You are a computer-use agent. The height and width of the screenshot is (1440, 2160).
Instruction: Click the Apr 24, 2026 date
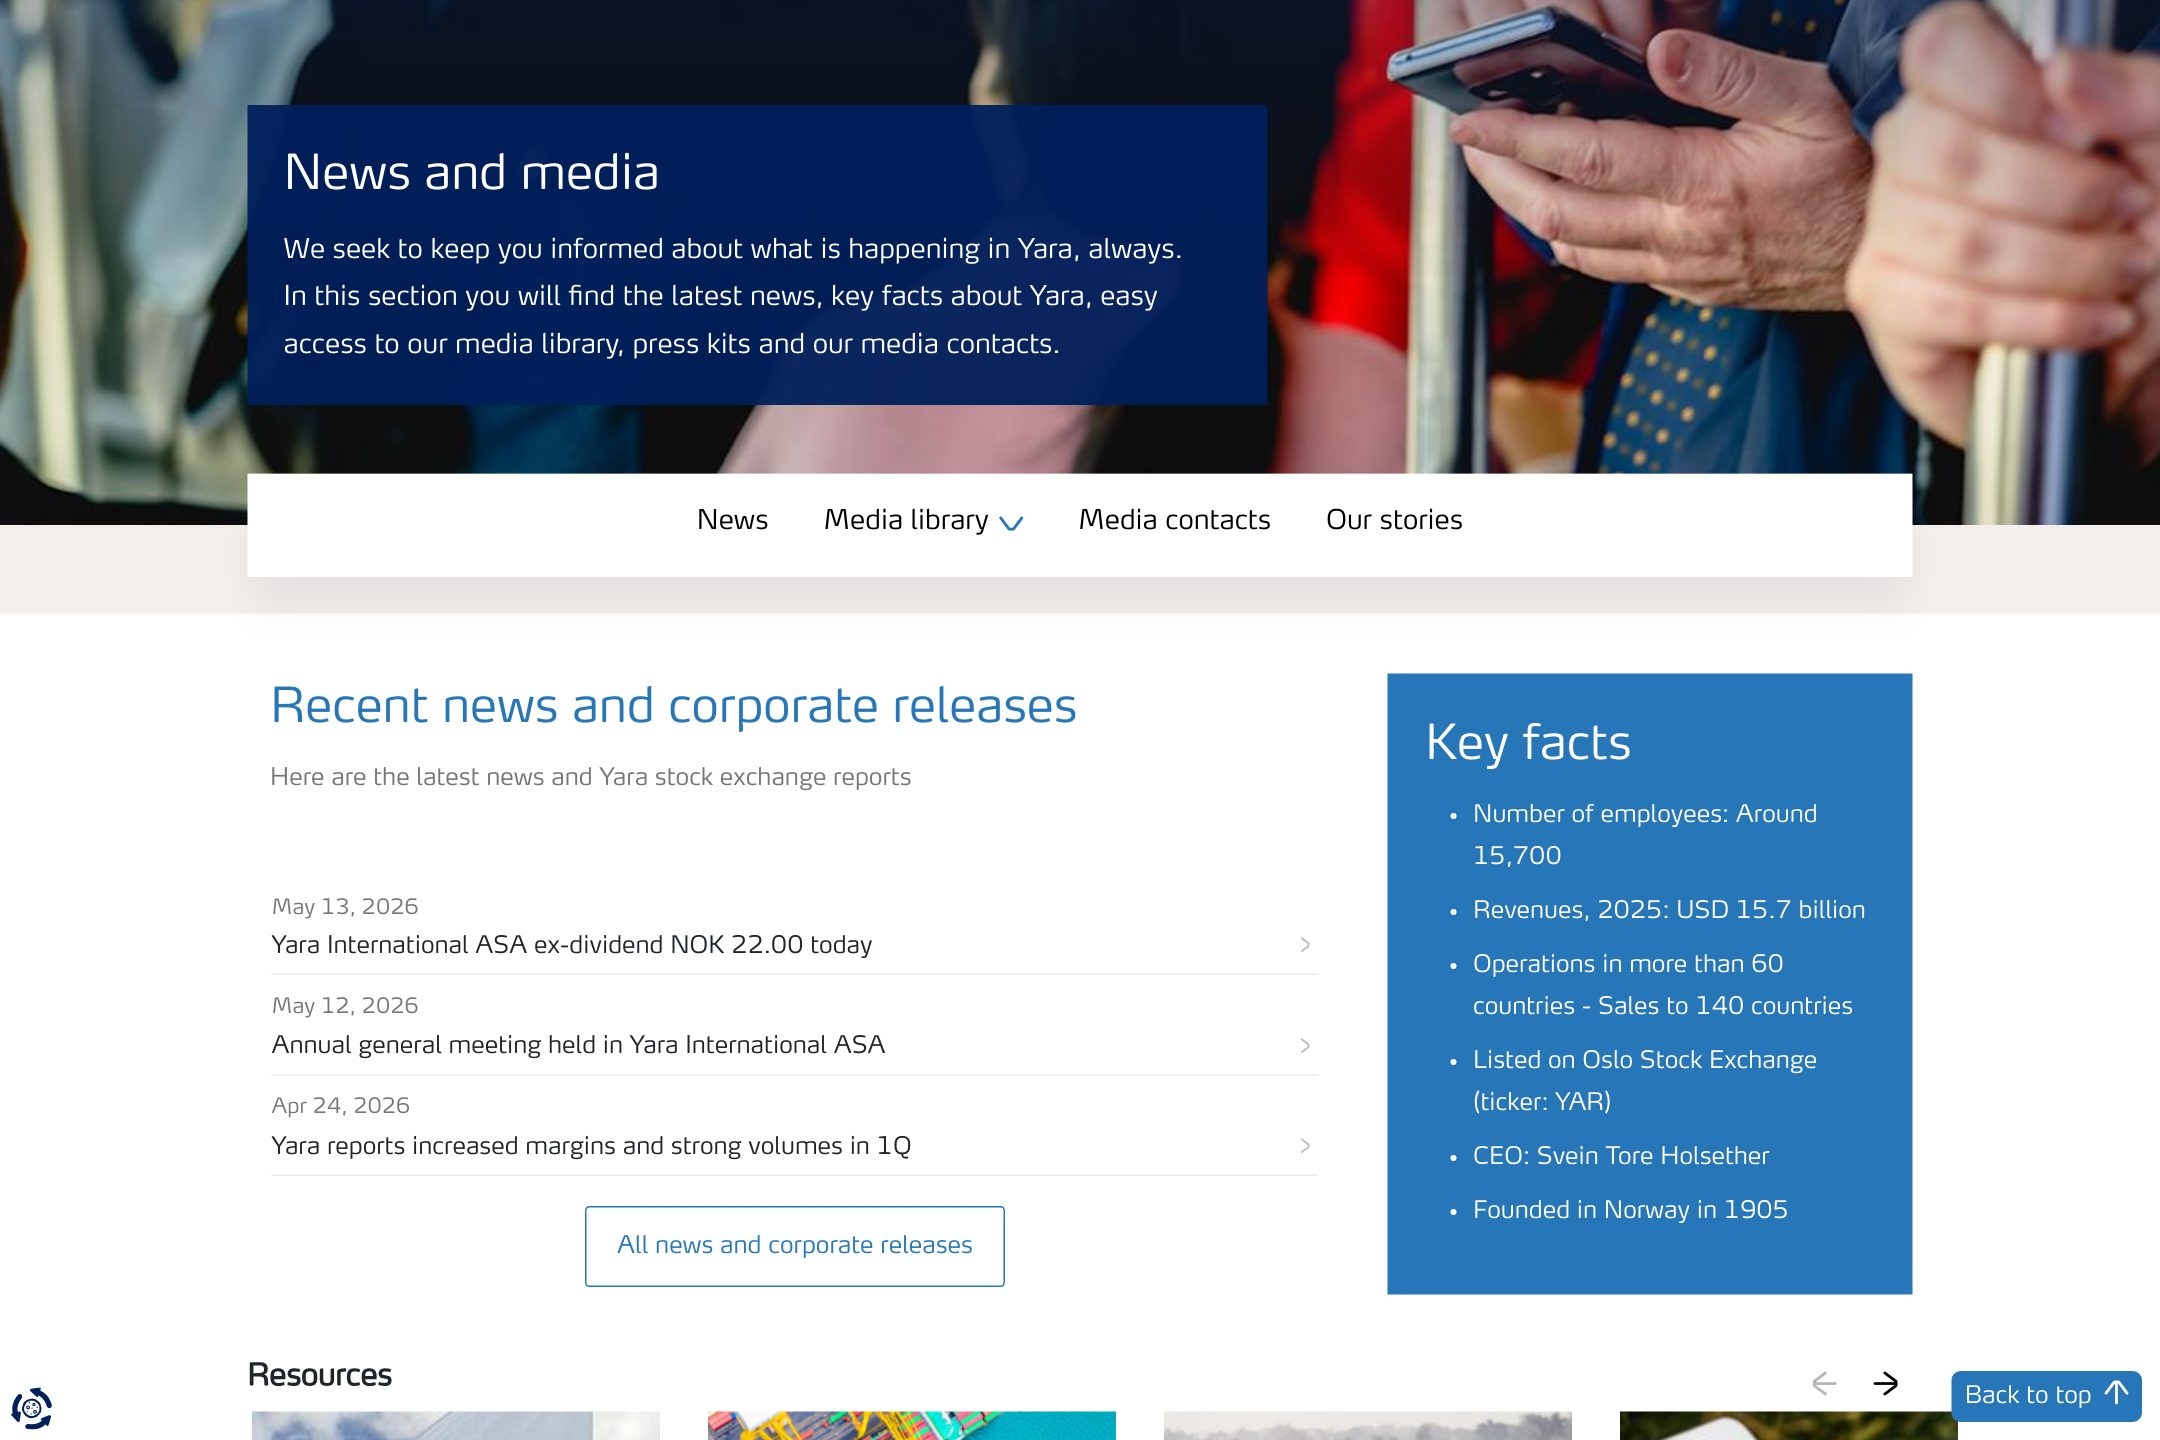point(341,1106)
